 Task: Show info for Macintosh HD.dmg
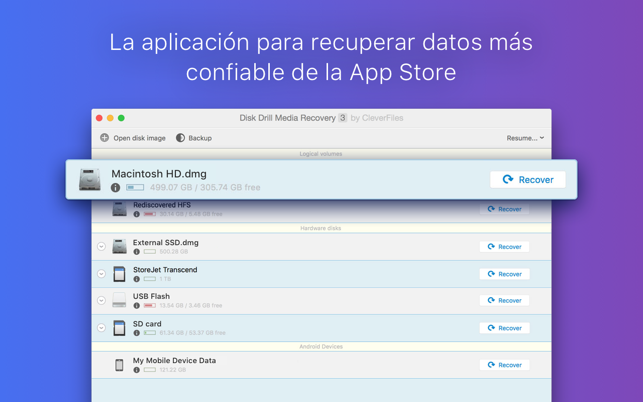116,187
